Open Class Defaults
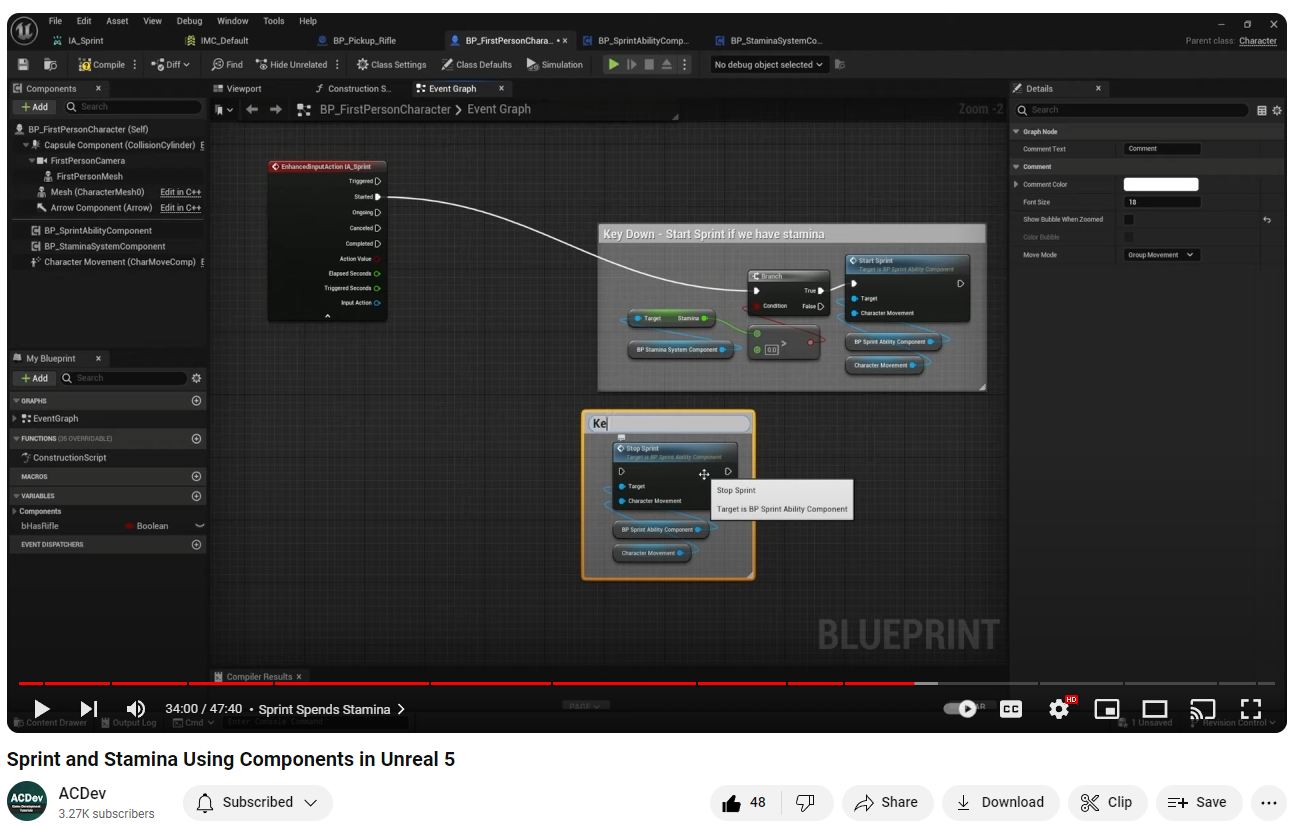The height and width of the screenshot is (825, 1294). (476, 64)
